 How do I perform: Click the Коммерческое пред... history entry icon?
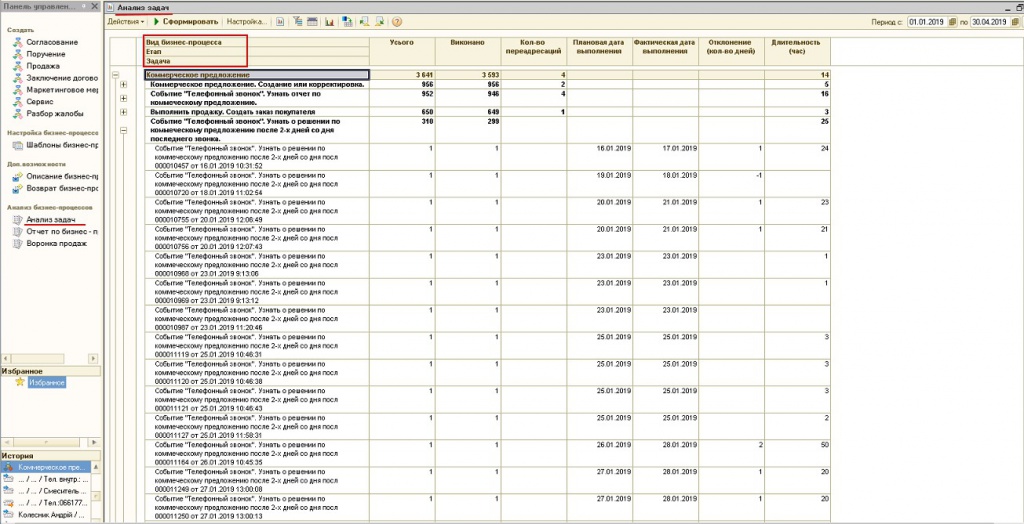(x=8, y=468)
